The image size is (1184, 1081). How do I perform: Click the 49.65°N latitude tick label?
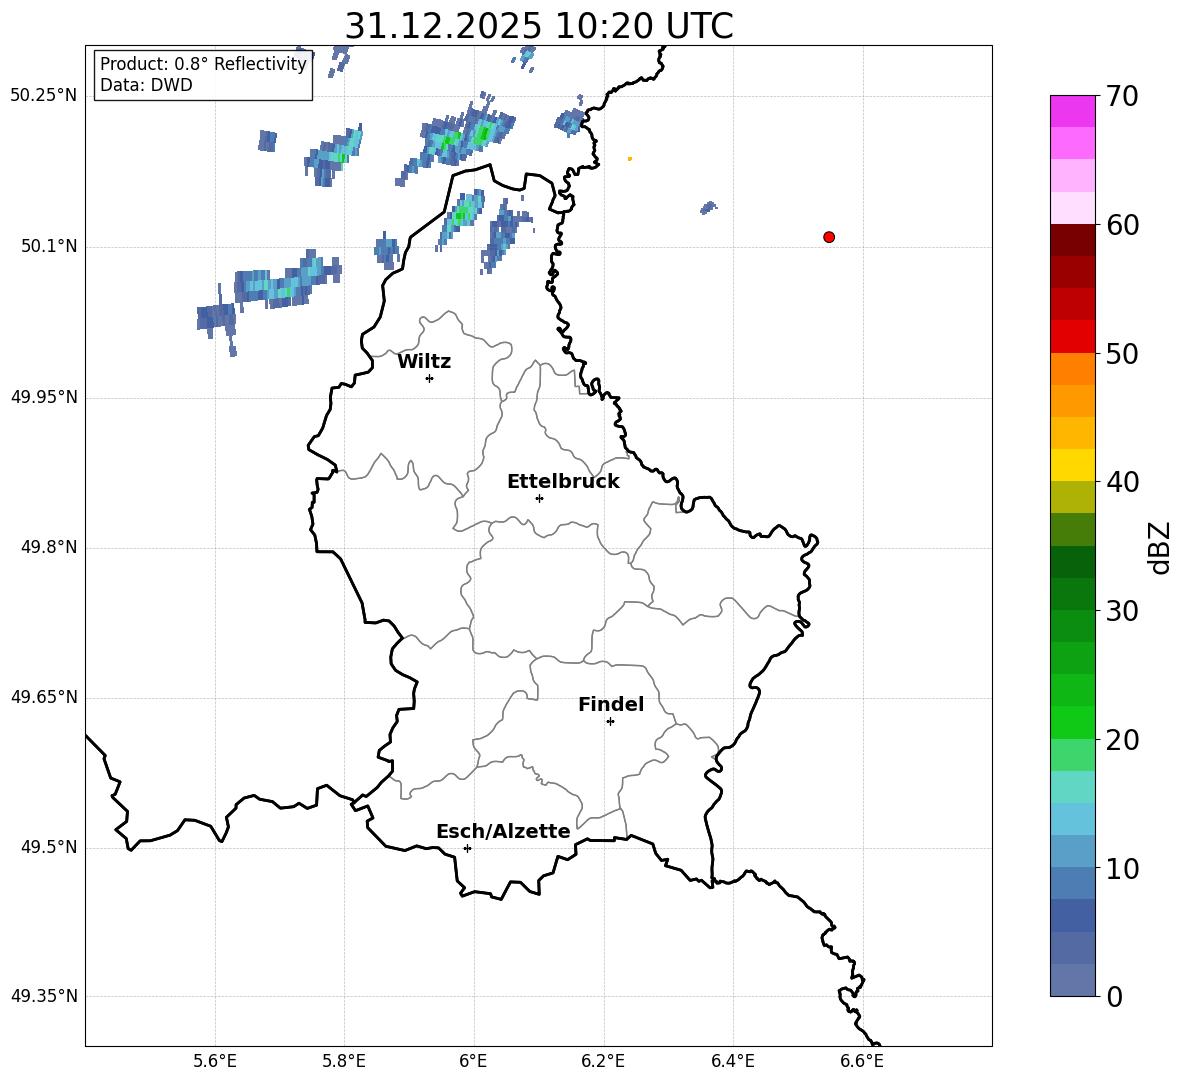(44, 697)
